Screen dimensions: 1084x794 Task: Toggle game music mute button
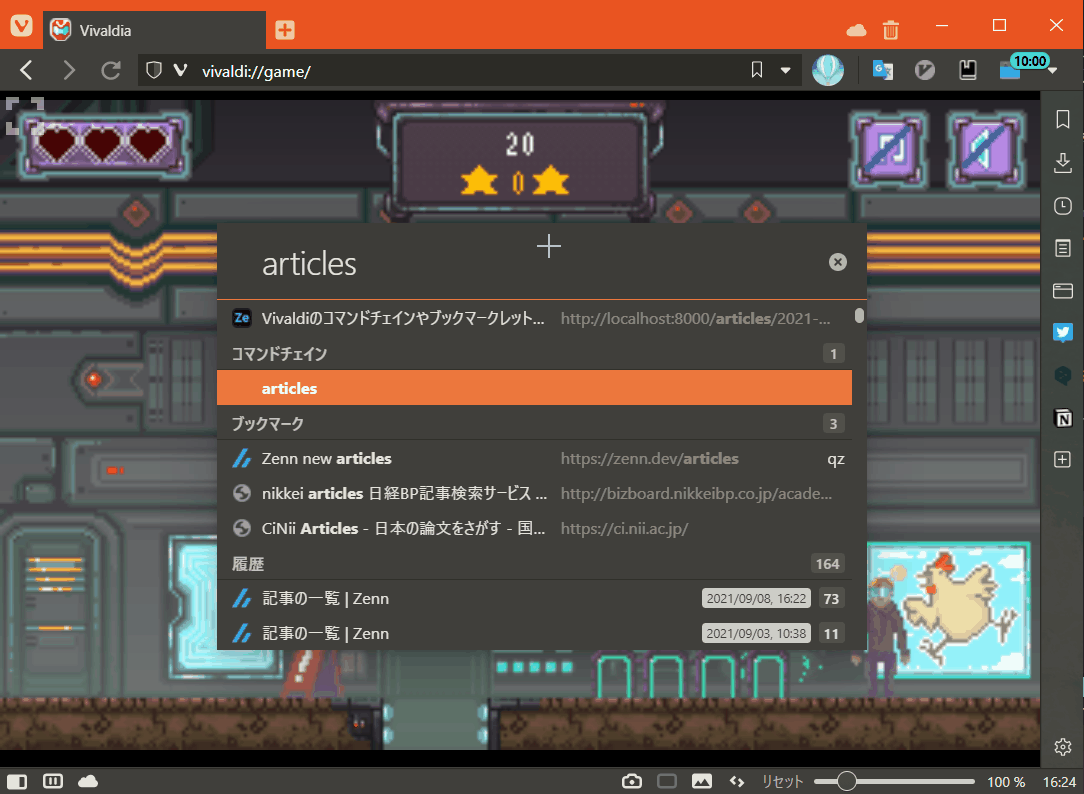click(x=889, y=149)
